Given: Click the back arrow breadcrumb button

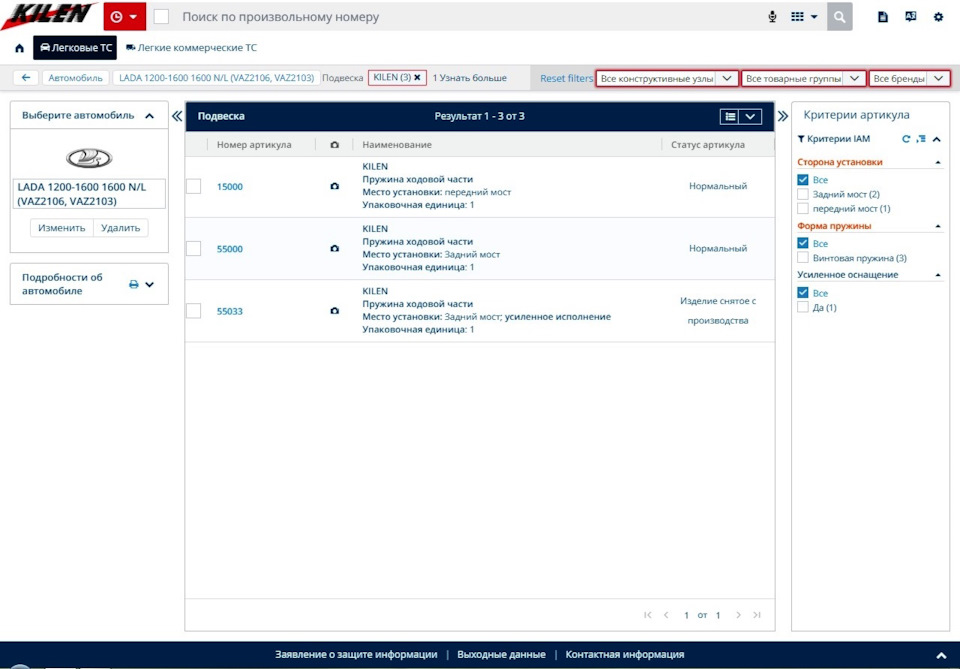Looking at the screenshot, I should (26, 78).
